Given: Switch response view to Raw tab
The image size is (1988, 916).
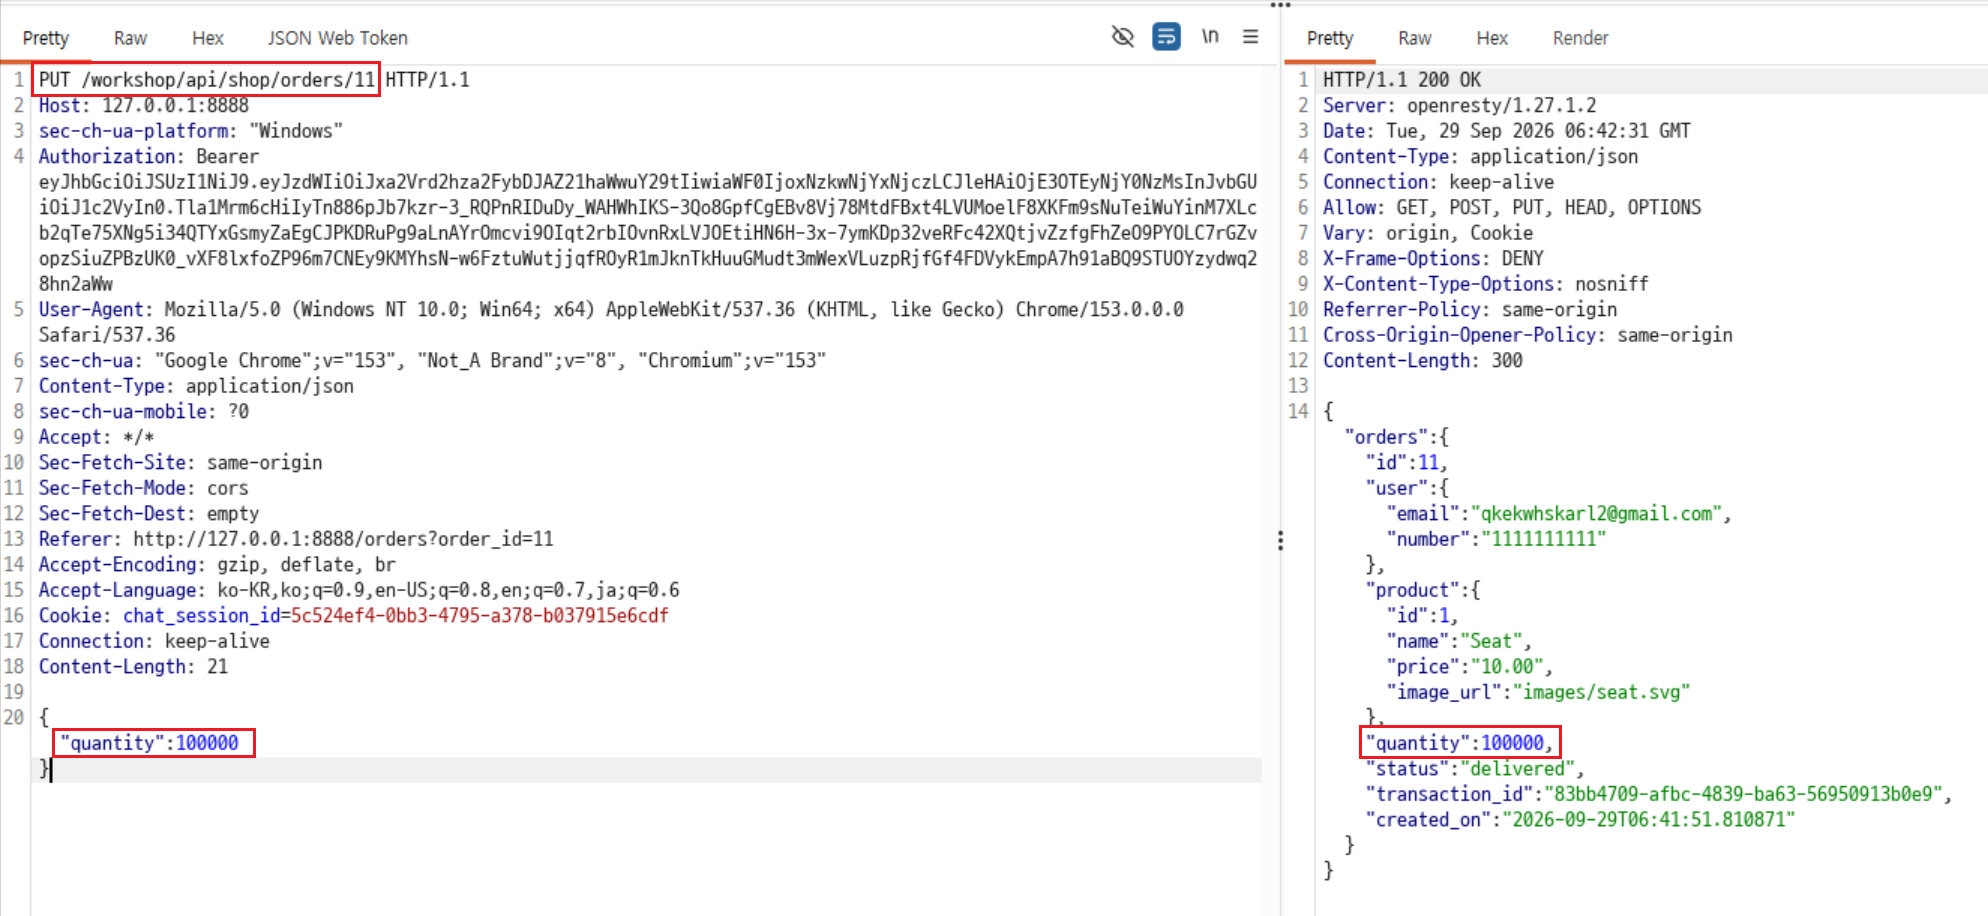Looking at the screenshot, I should tap(1414, 38).
